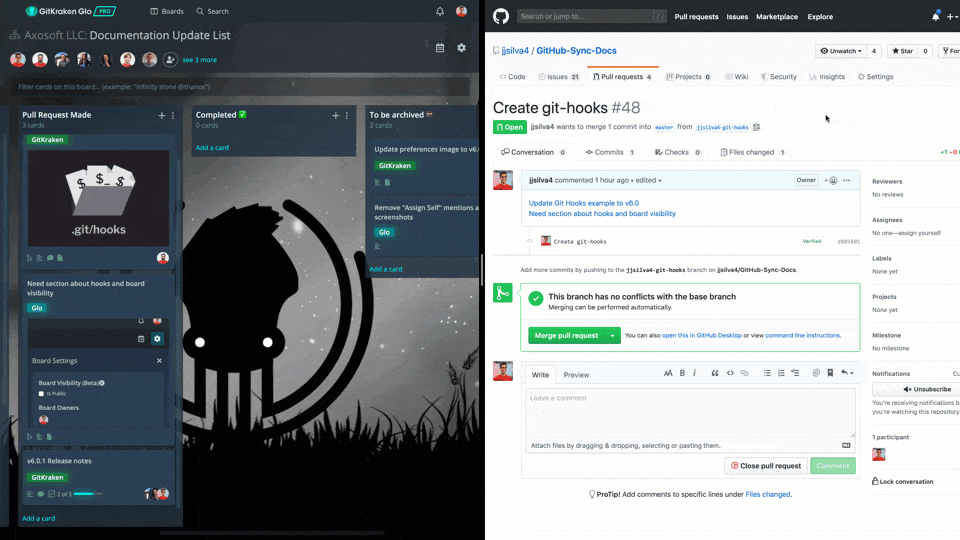The height and width of the screenshot is (540, 960).
Task: Click Unsubscribe notifications button
Action: tap(927, 389)
